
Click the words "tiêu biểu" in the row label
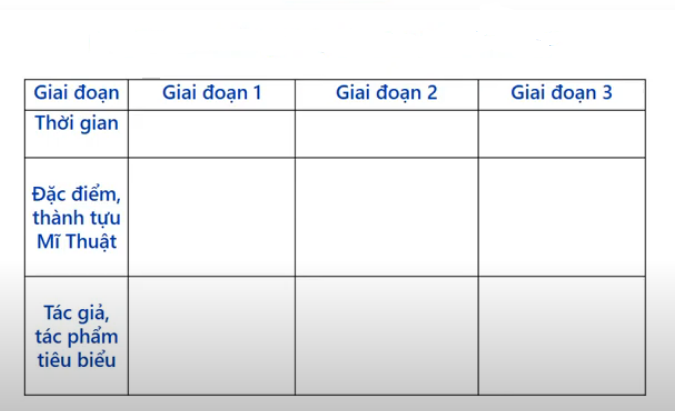click(77, 359)
